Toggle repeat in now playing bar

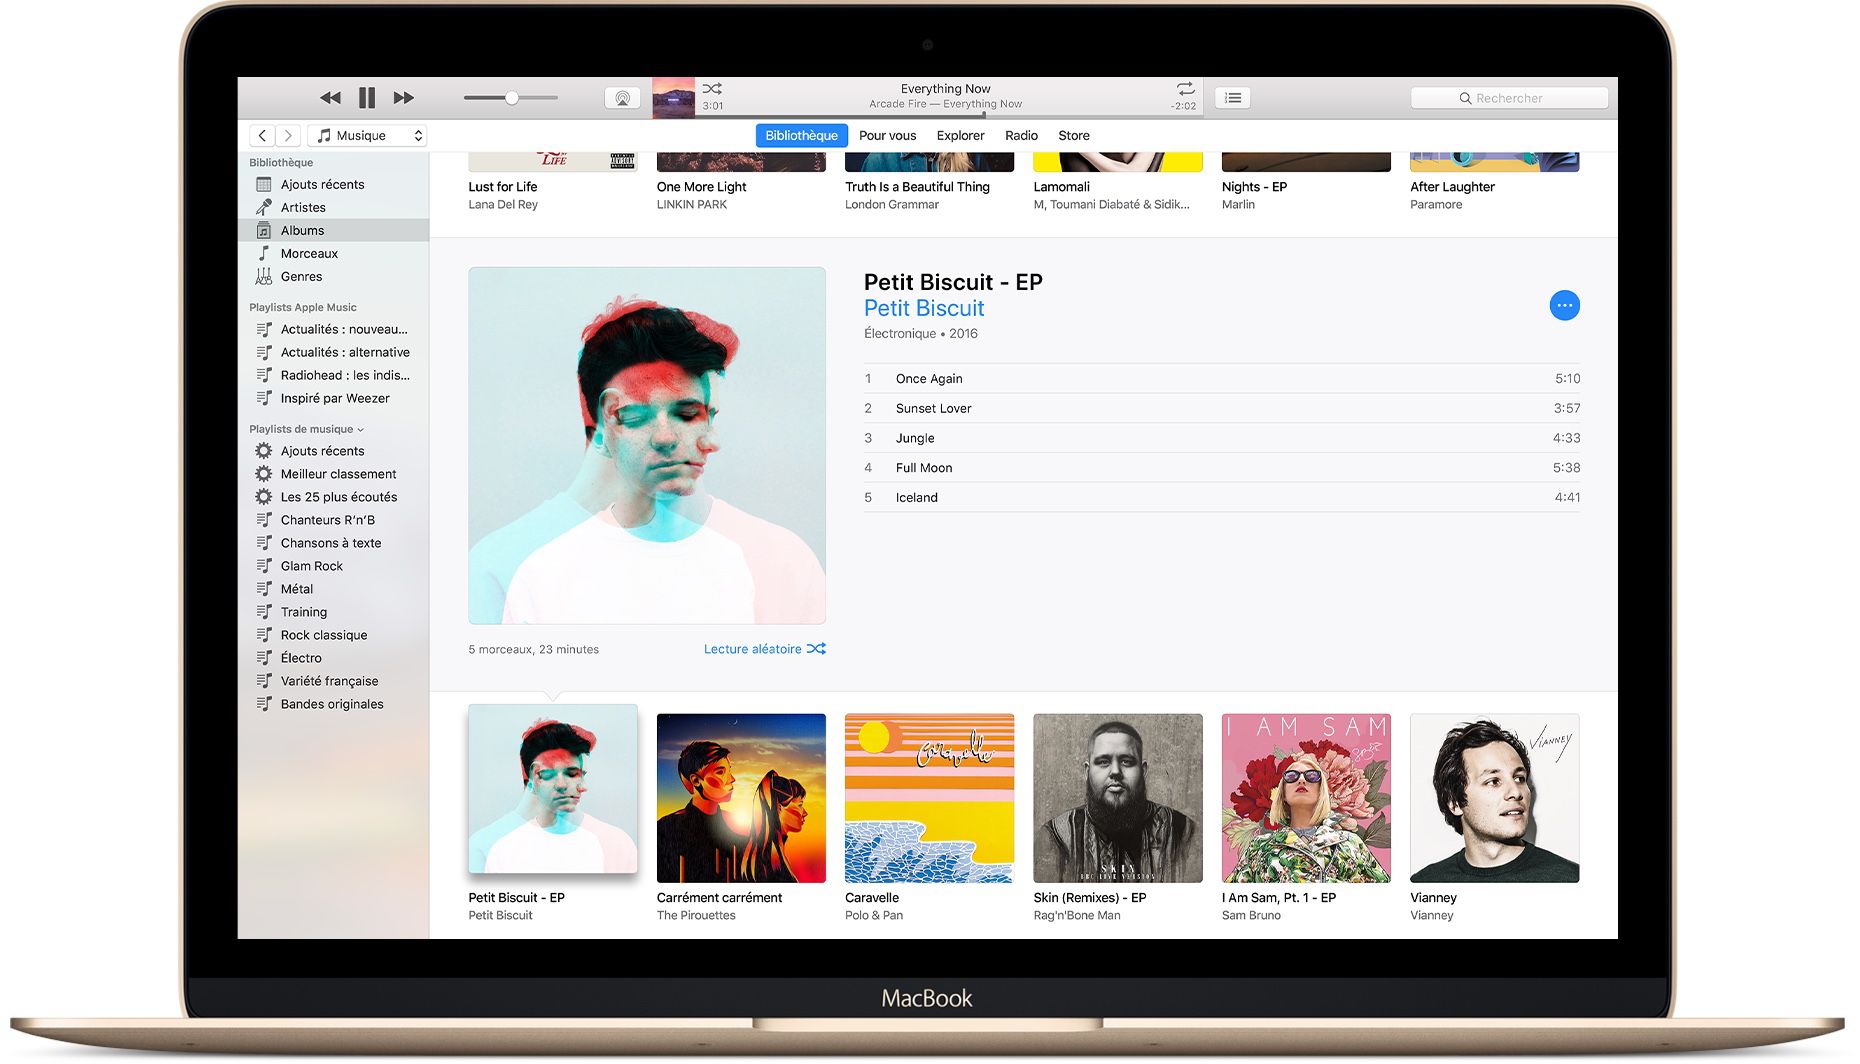(1185, 89)
